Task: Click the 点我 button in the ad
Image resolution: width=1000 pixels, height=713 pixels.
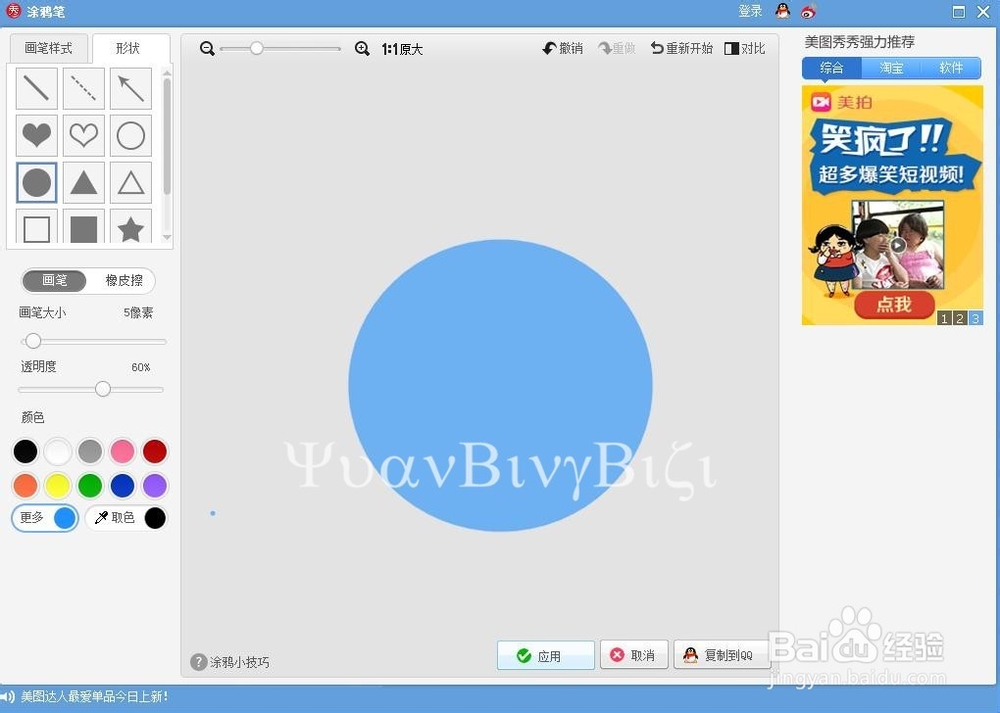Action: click(x=894, y=304)
